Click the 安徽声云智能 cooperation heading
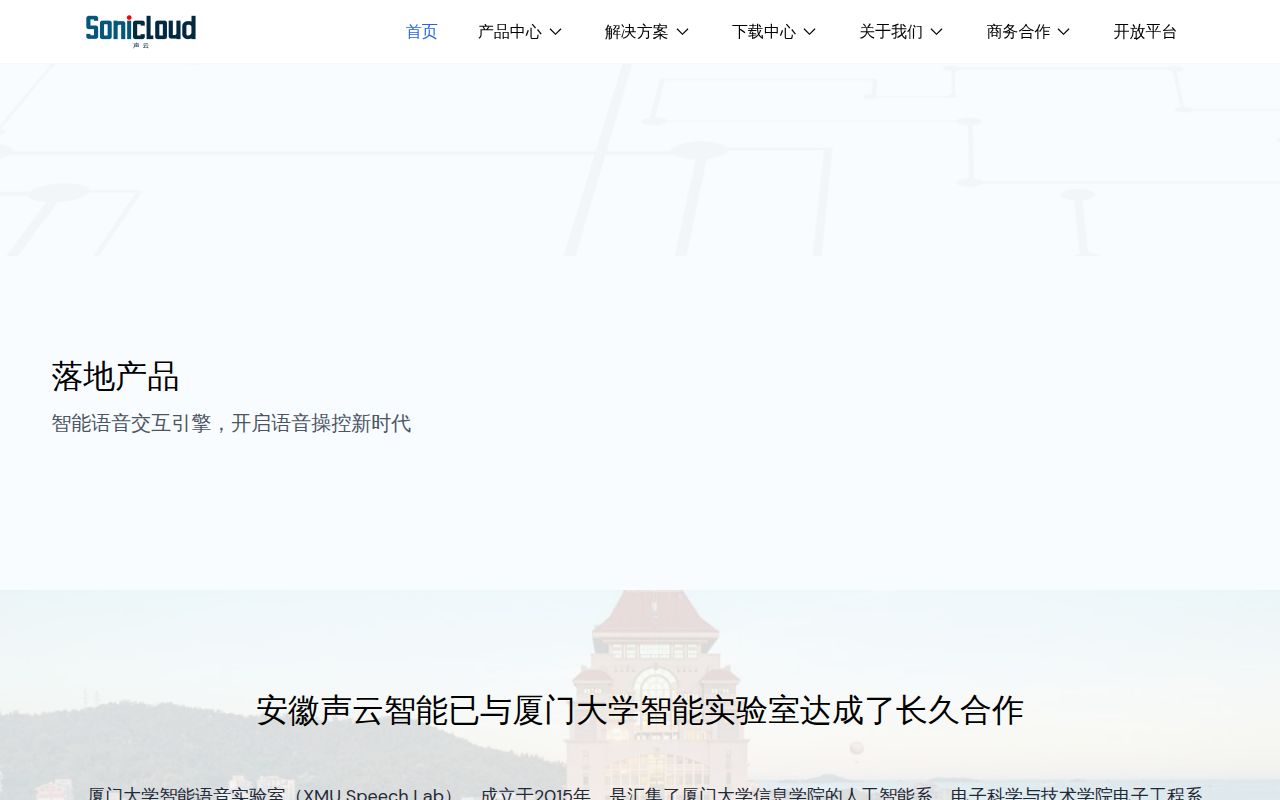1280x800 pixels. [x=640, y=710]
